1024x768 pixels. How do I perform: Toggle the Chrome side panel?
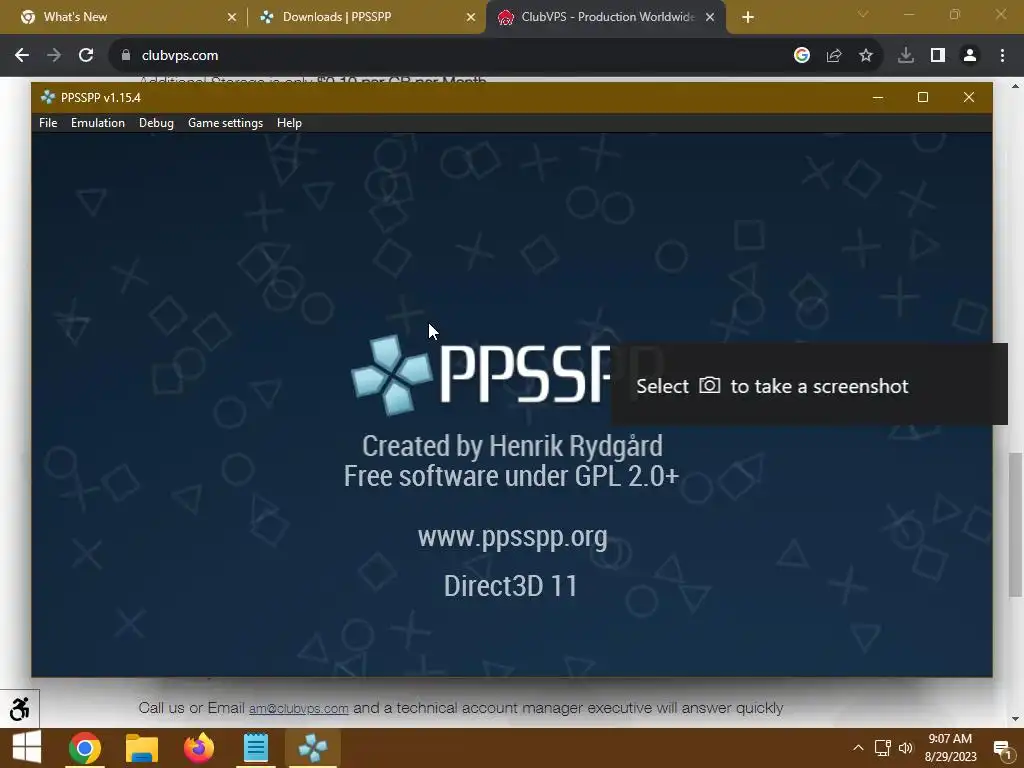pyautogui.click(x=937, y=56)
